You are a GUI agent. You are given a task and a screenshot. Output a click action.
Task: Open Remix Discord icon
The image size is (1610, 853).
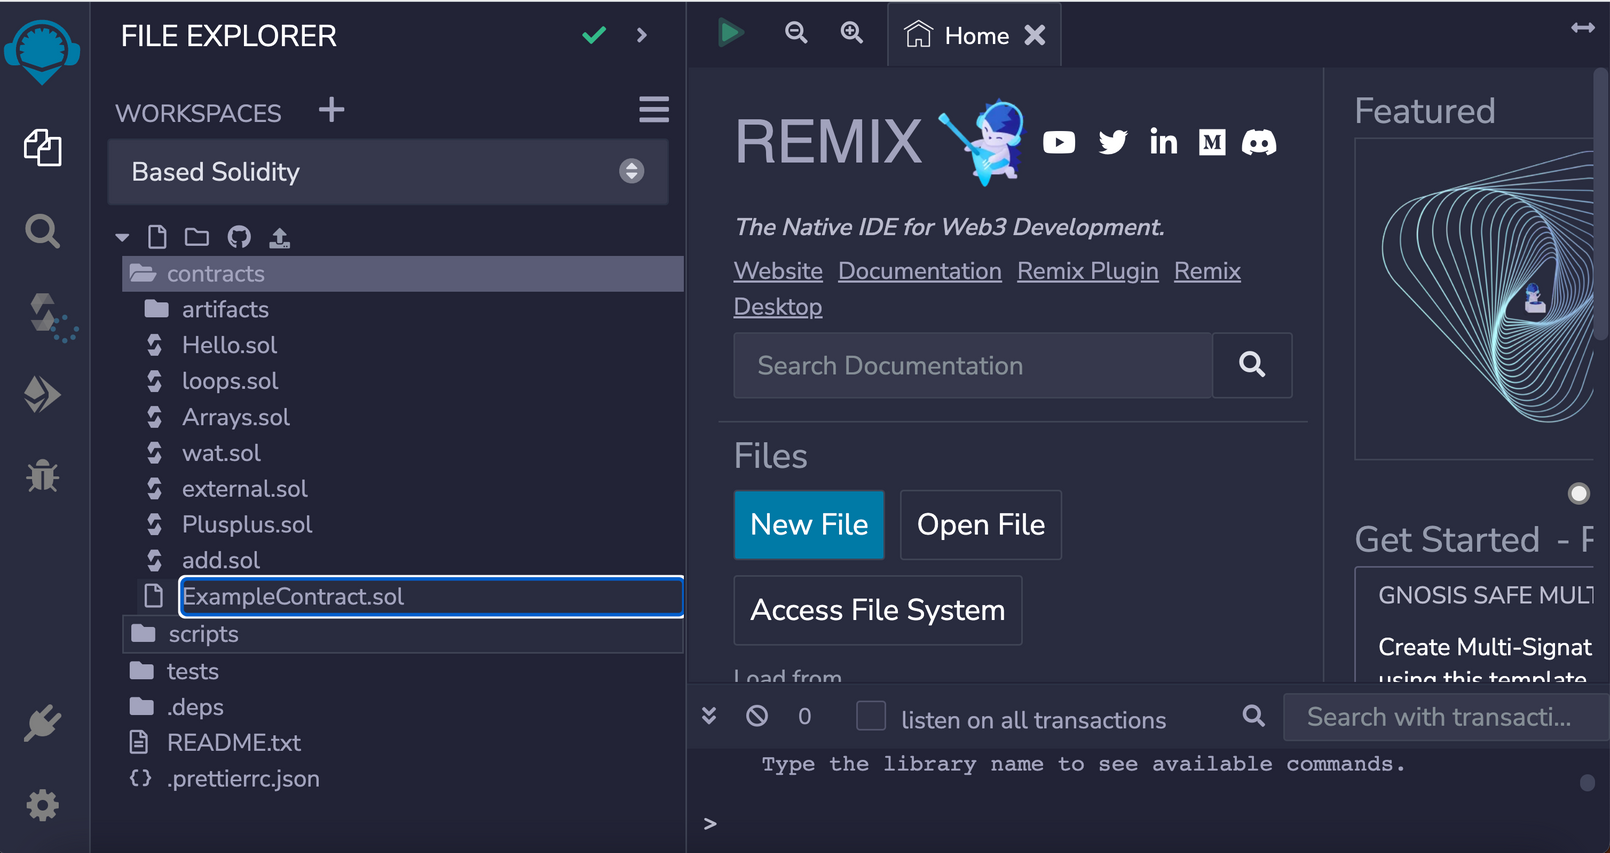click(1259, 142)
